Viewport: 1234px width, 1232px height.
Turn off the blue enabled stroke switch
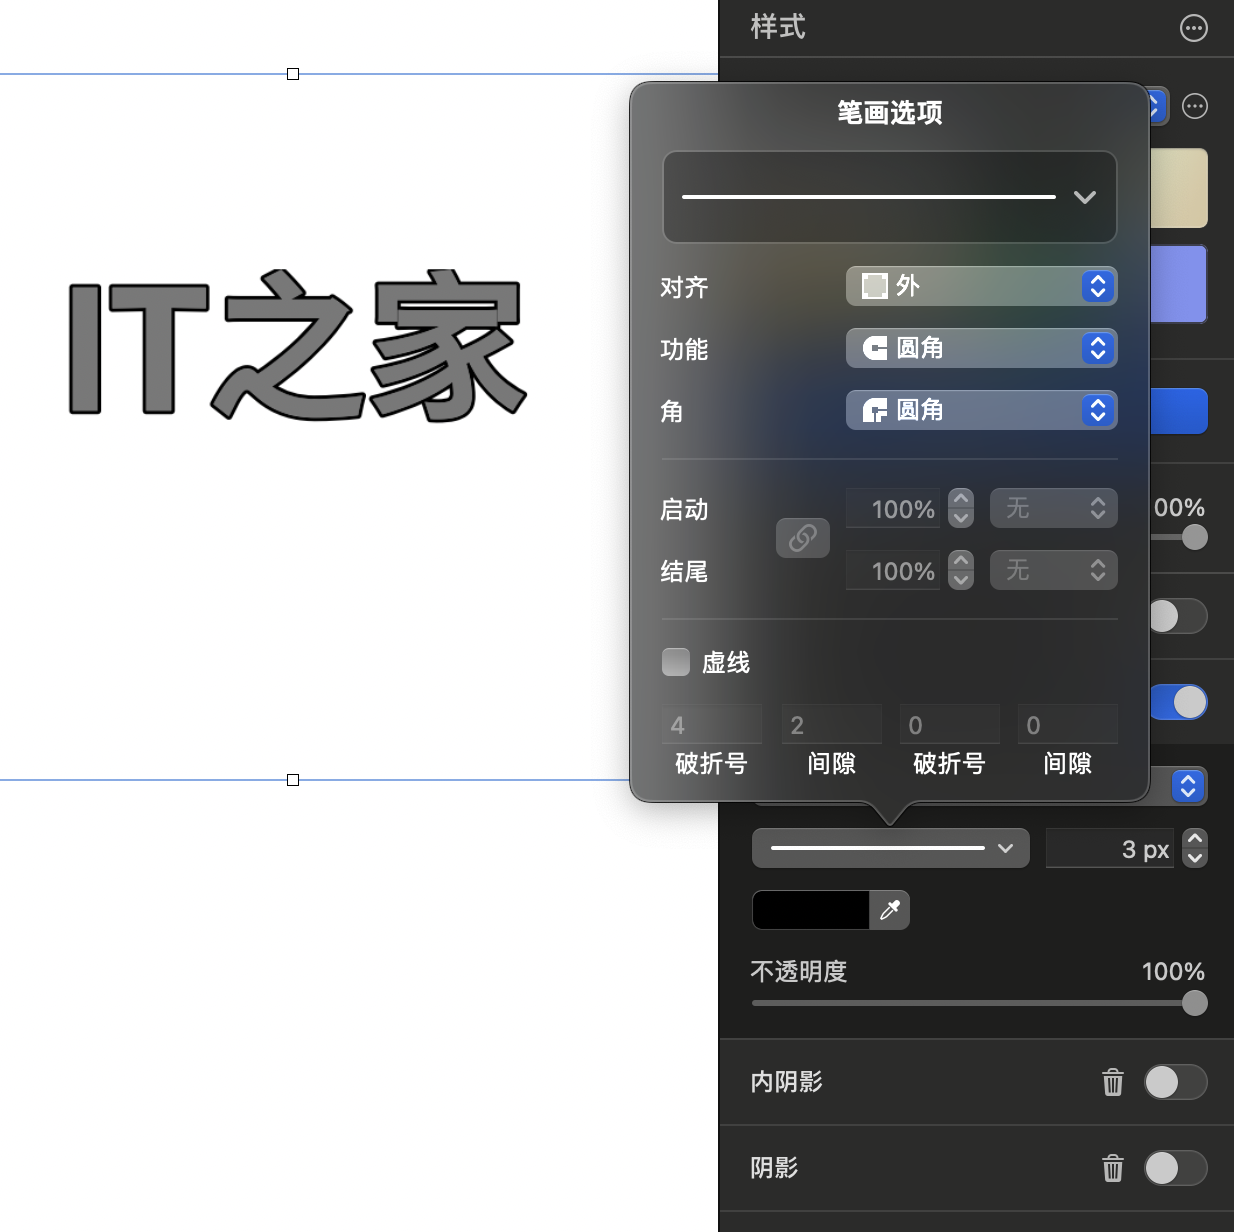click(1179, 702)
